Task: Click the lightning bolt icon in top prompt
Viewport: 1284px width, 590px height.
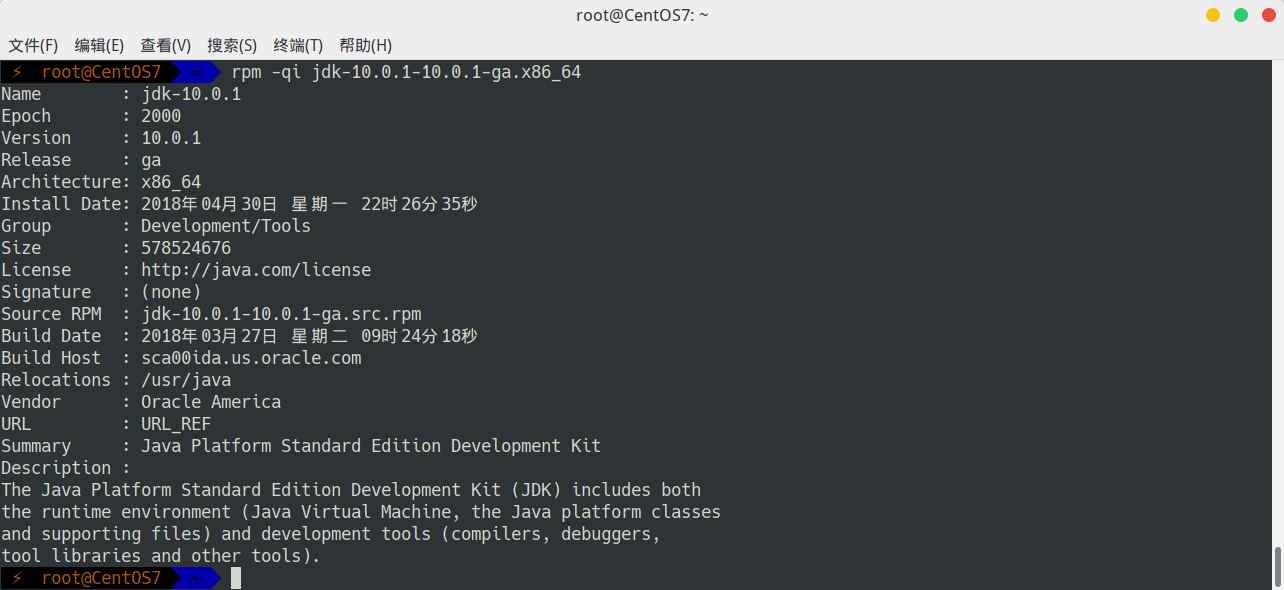Action: (x=16, y=72)
